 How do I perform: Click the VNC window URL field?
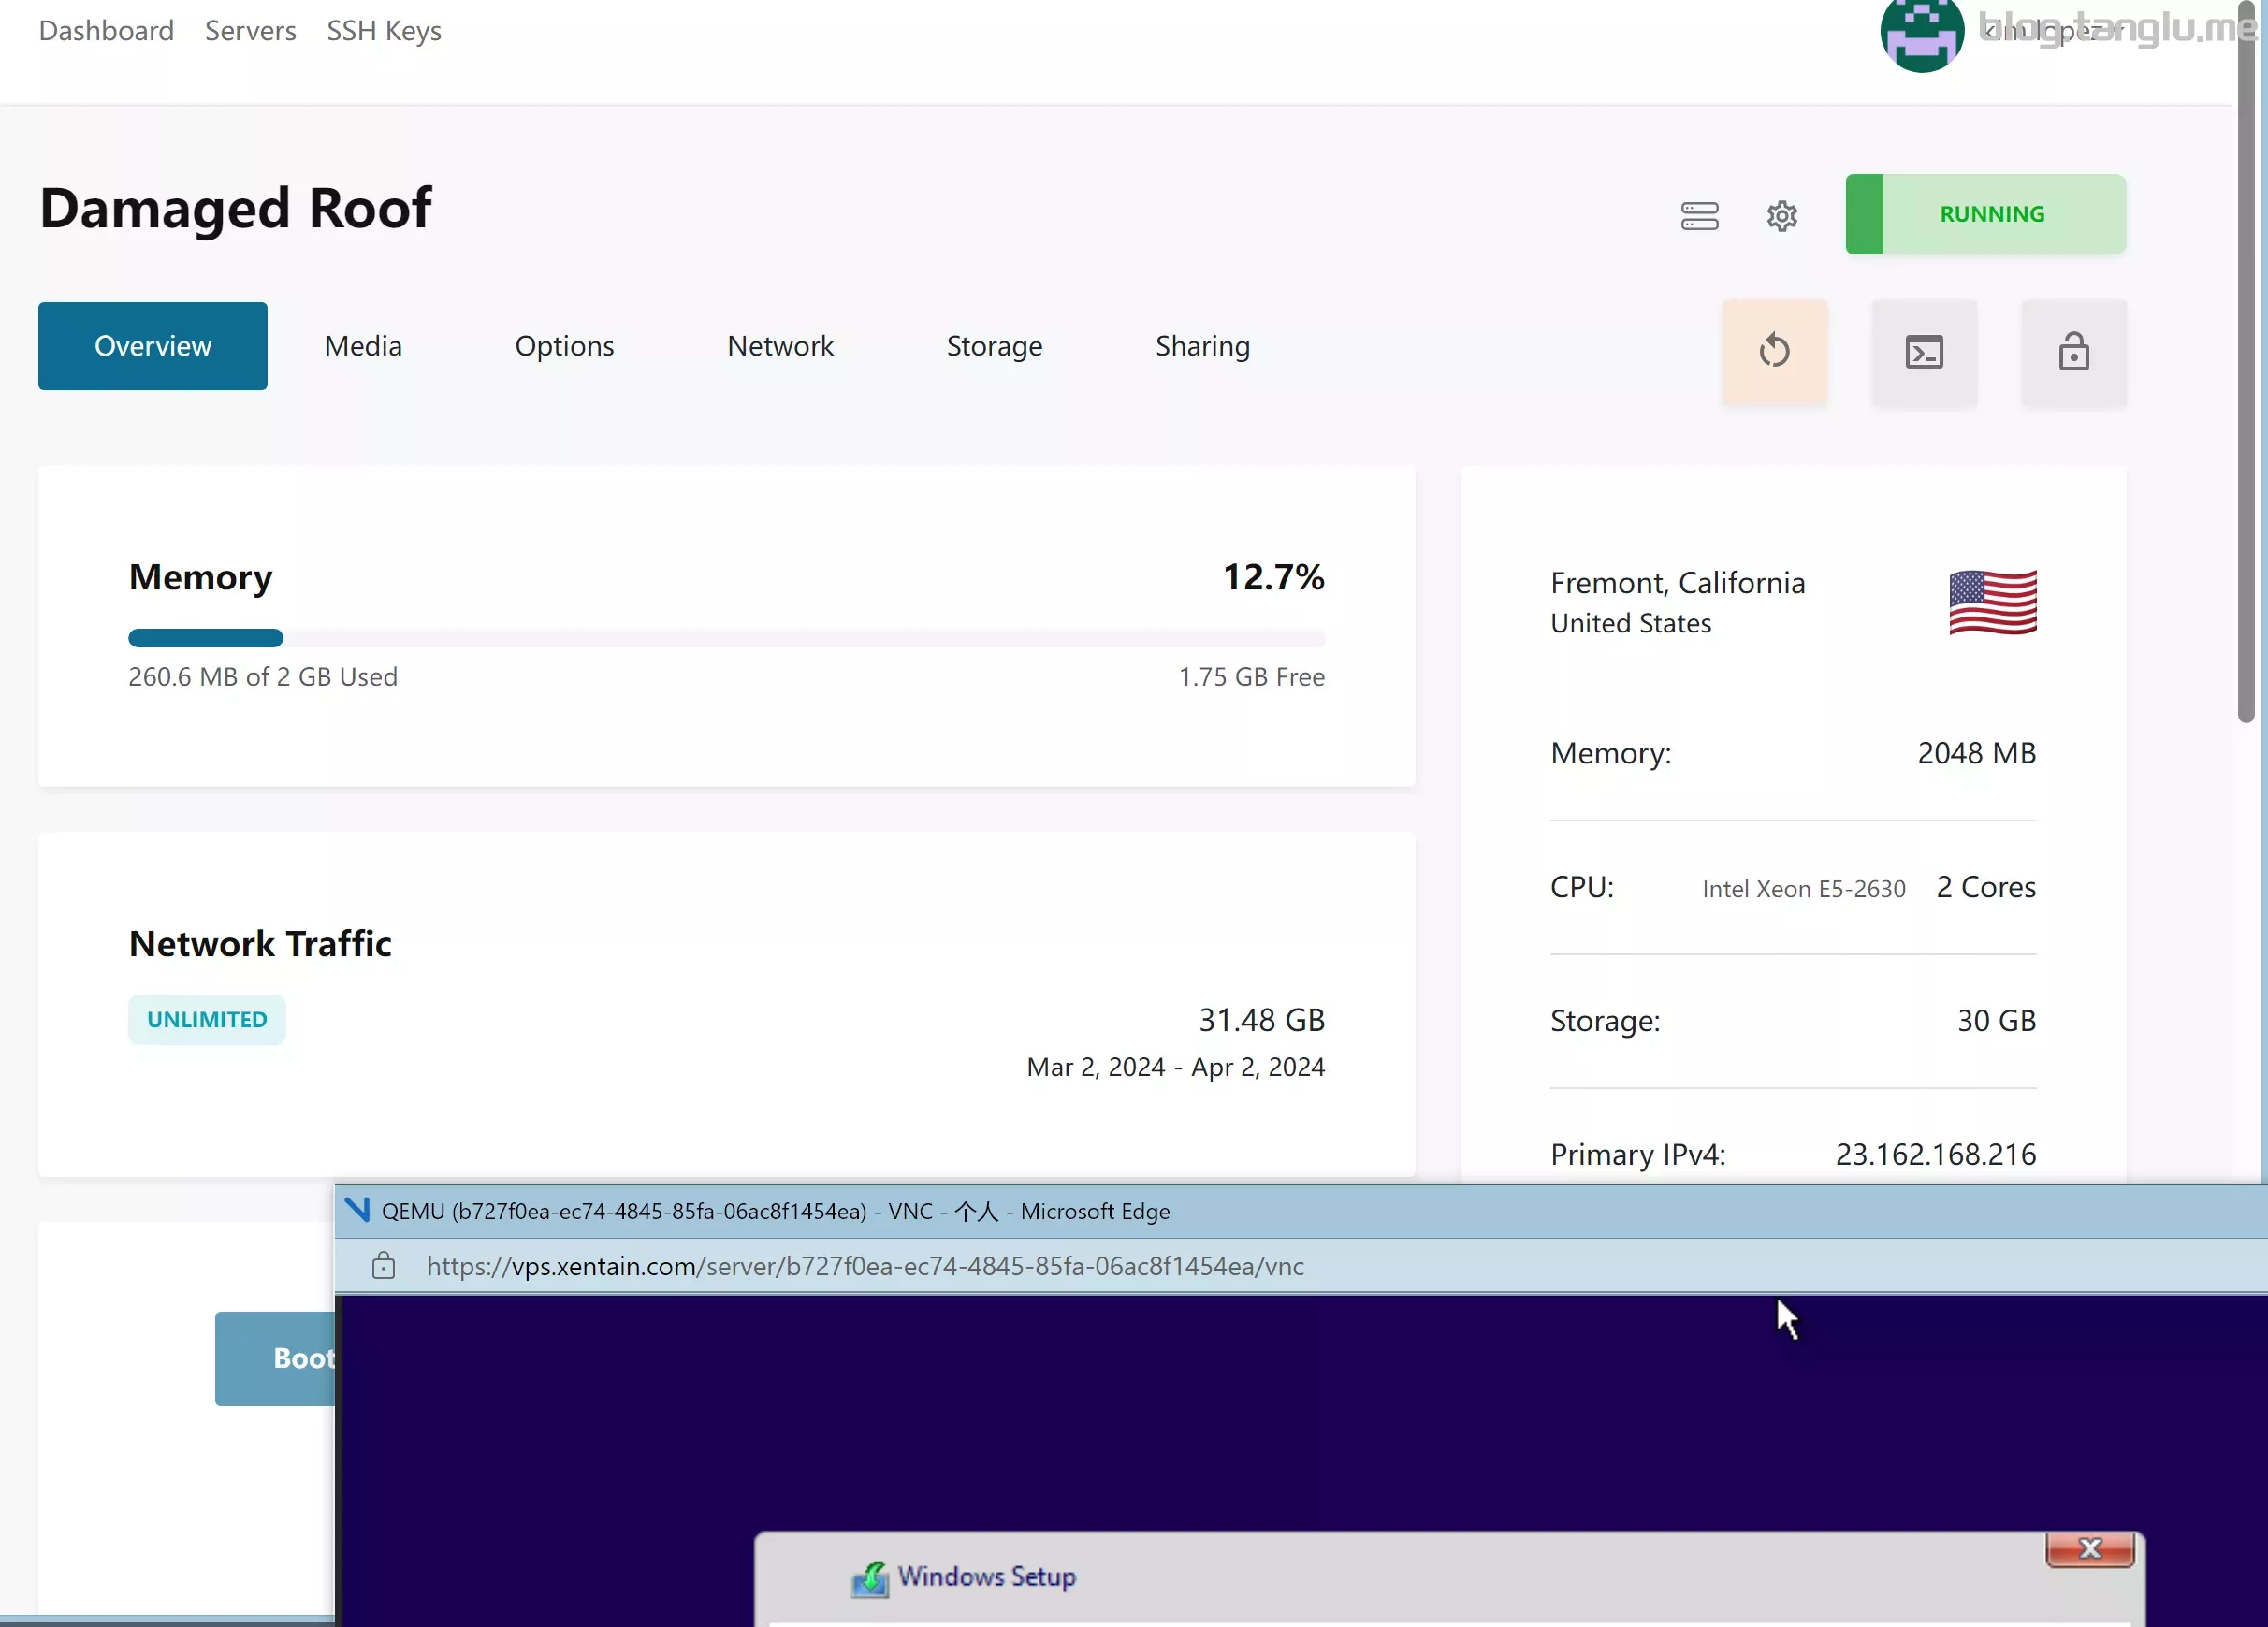864,1266
